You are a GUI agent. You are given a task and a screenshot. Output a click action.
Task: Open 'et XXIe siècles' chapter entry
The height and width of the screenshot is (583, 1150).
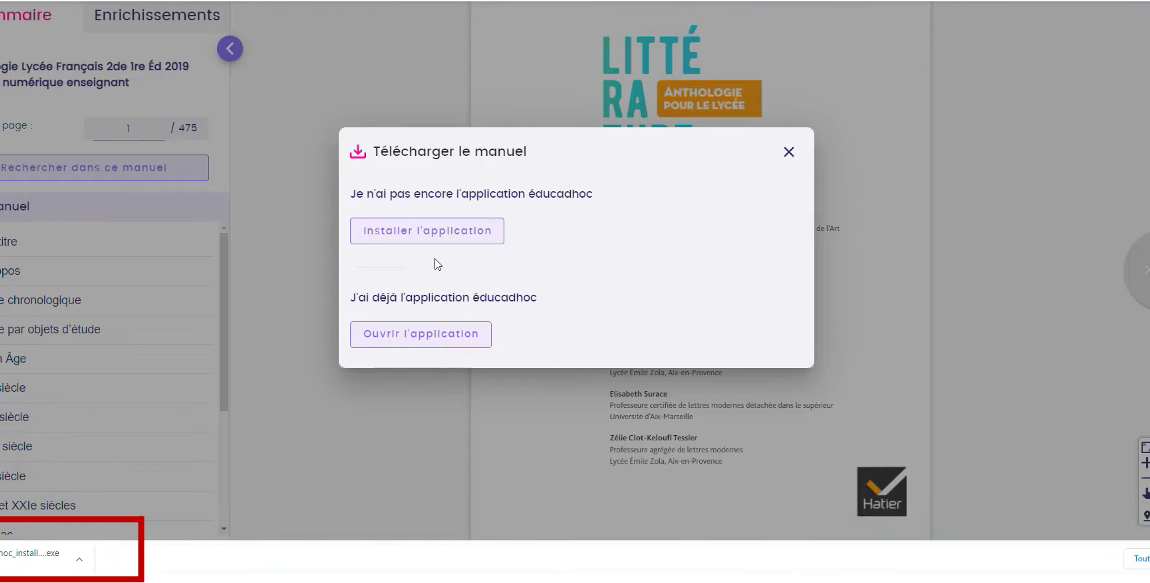point(38,505)
